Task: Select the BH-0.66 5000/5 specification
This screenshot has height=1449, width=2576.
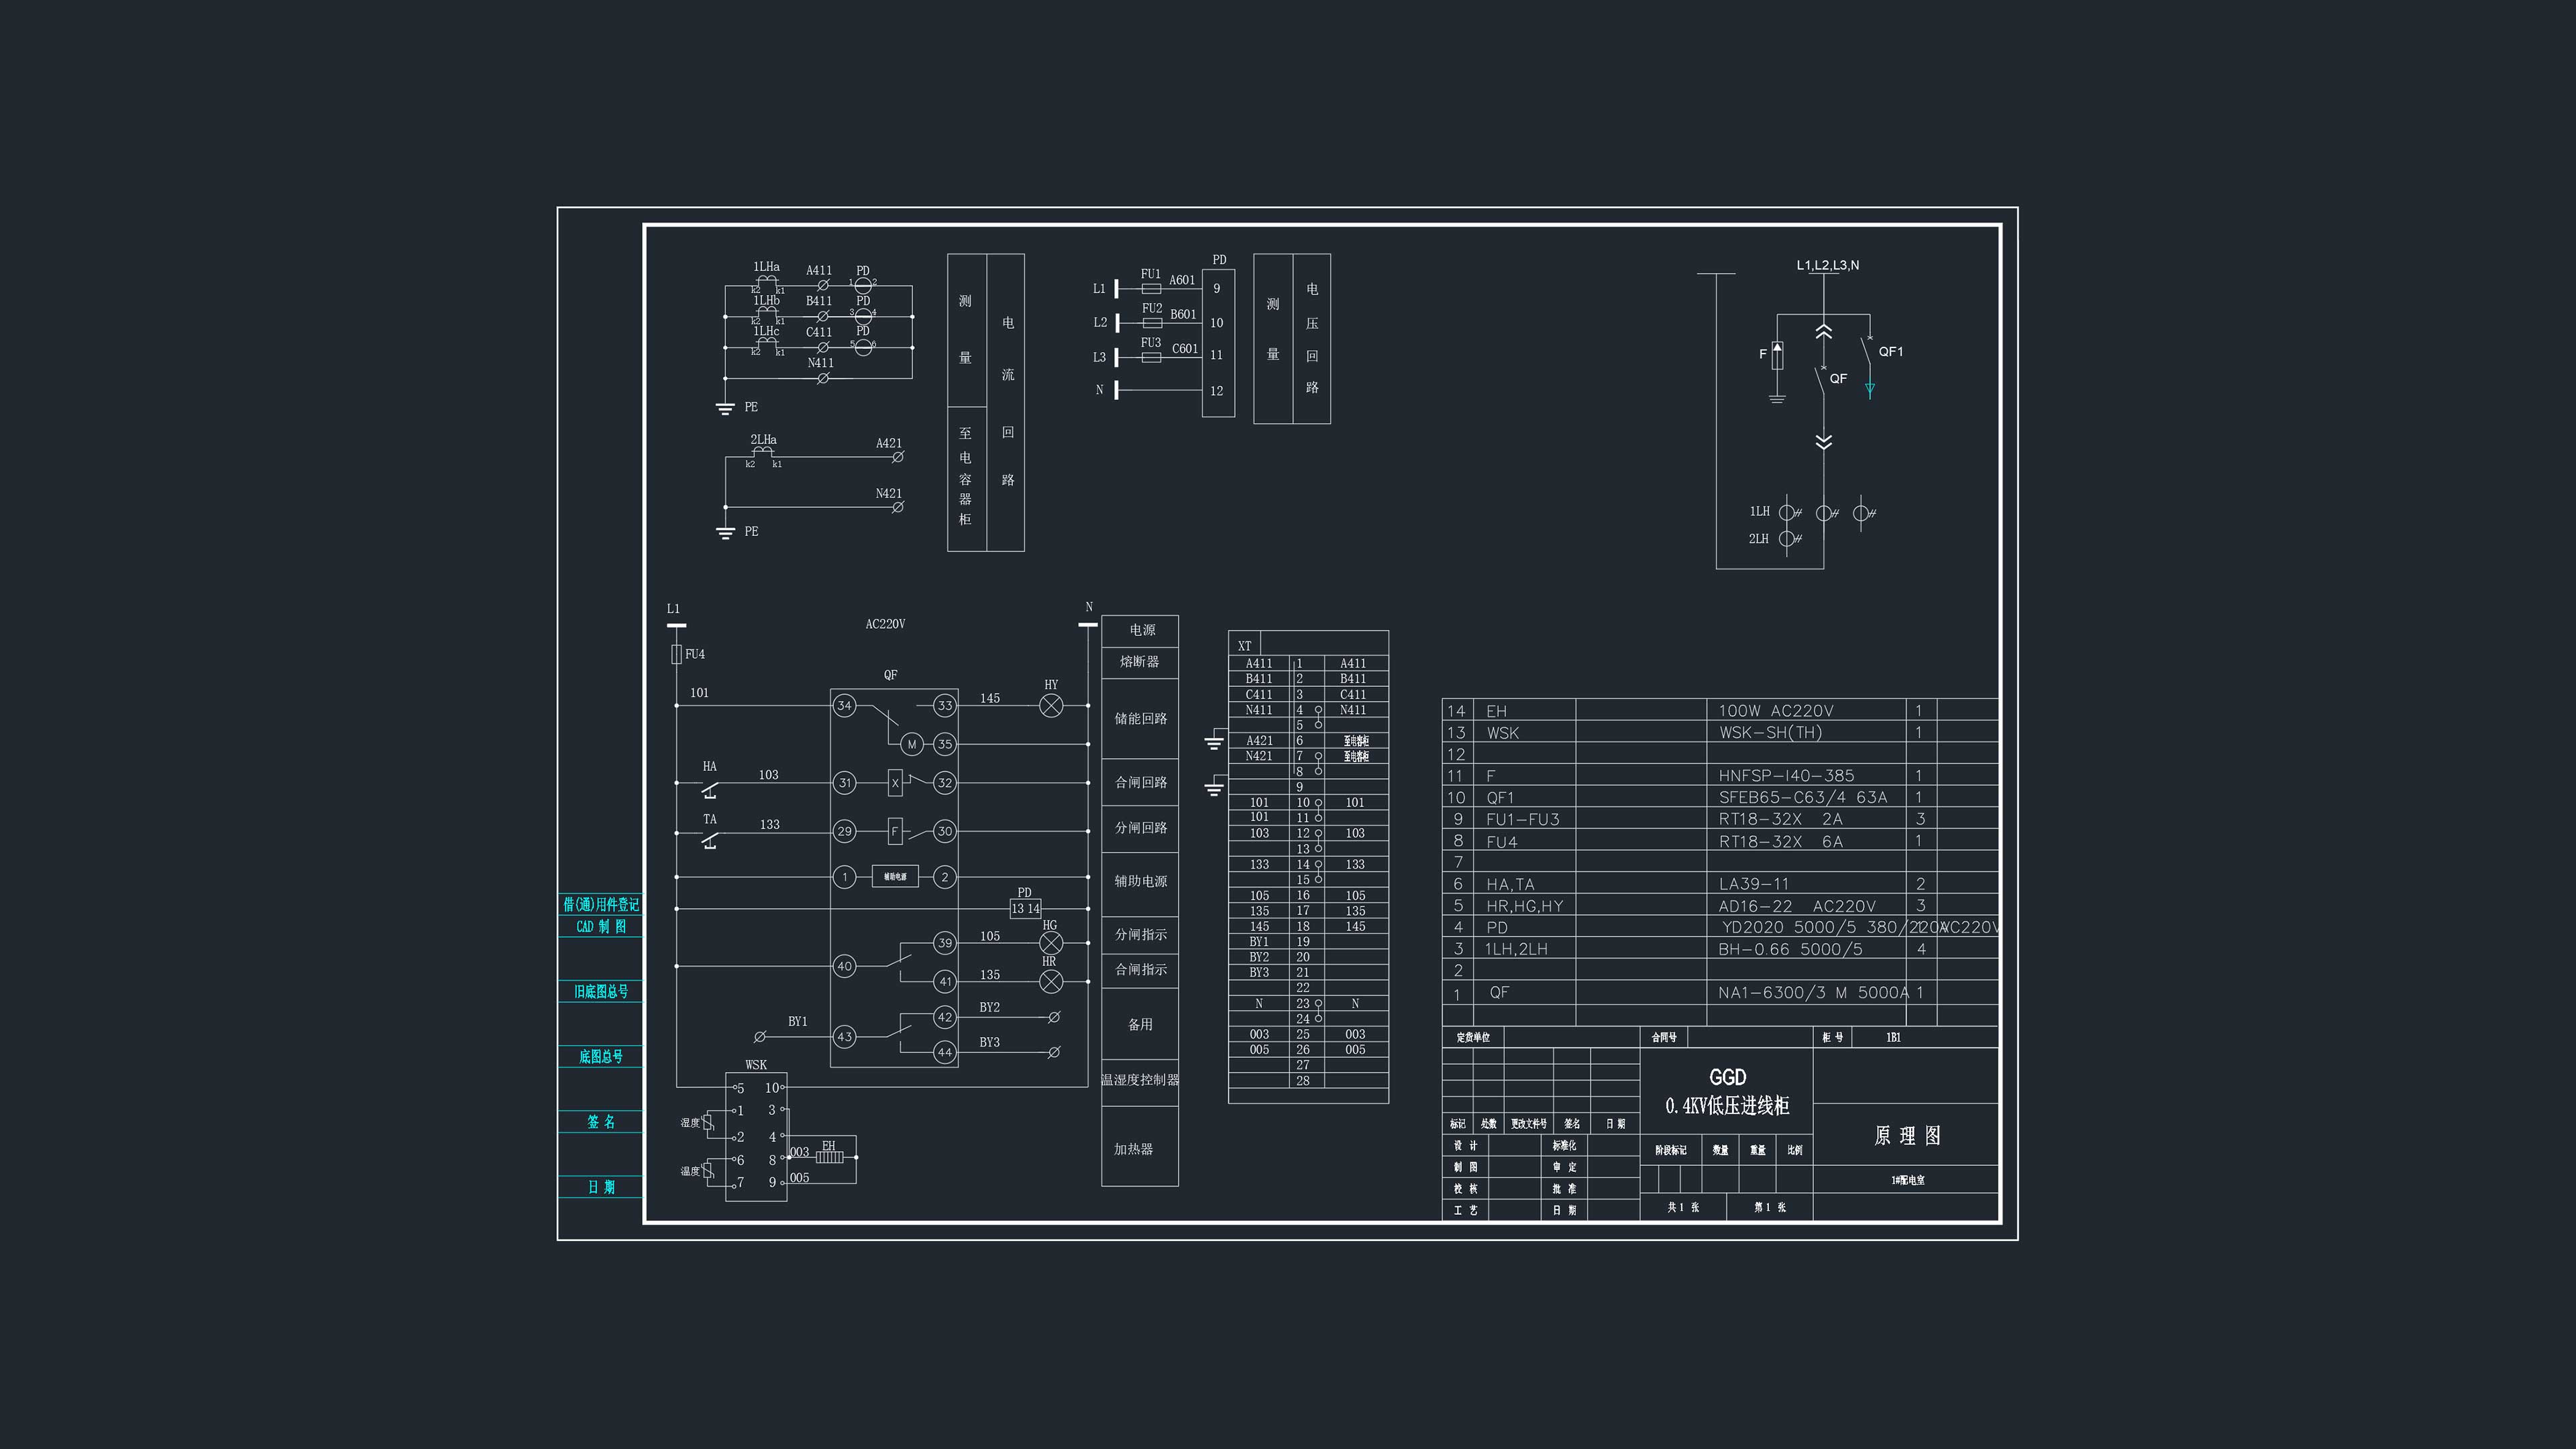Action: (x=1790, y=949)
